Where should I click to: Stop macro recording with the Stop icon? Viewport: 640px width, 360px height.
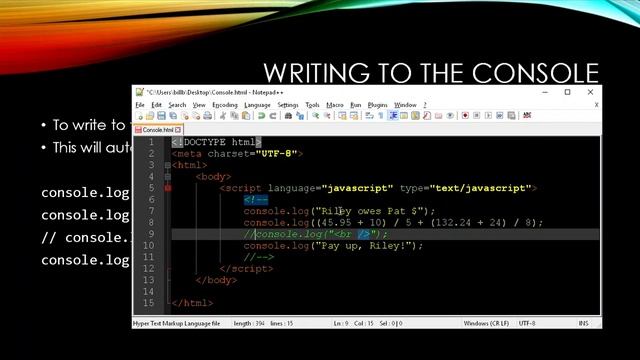(476, 116)
